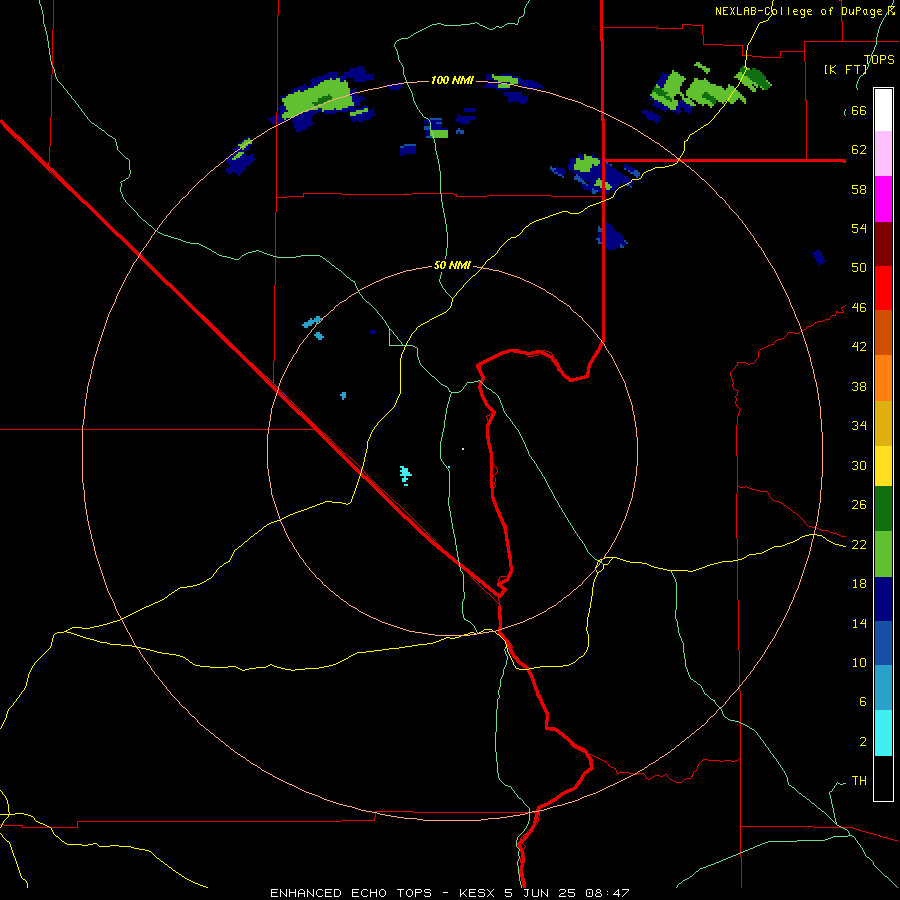
Task: Click the 30 legend value
Action: pos(859,465)
